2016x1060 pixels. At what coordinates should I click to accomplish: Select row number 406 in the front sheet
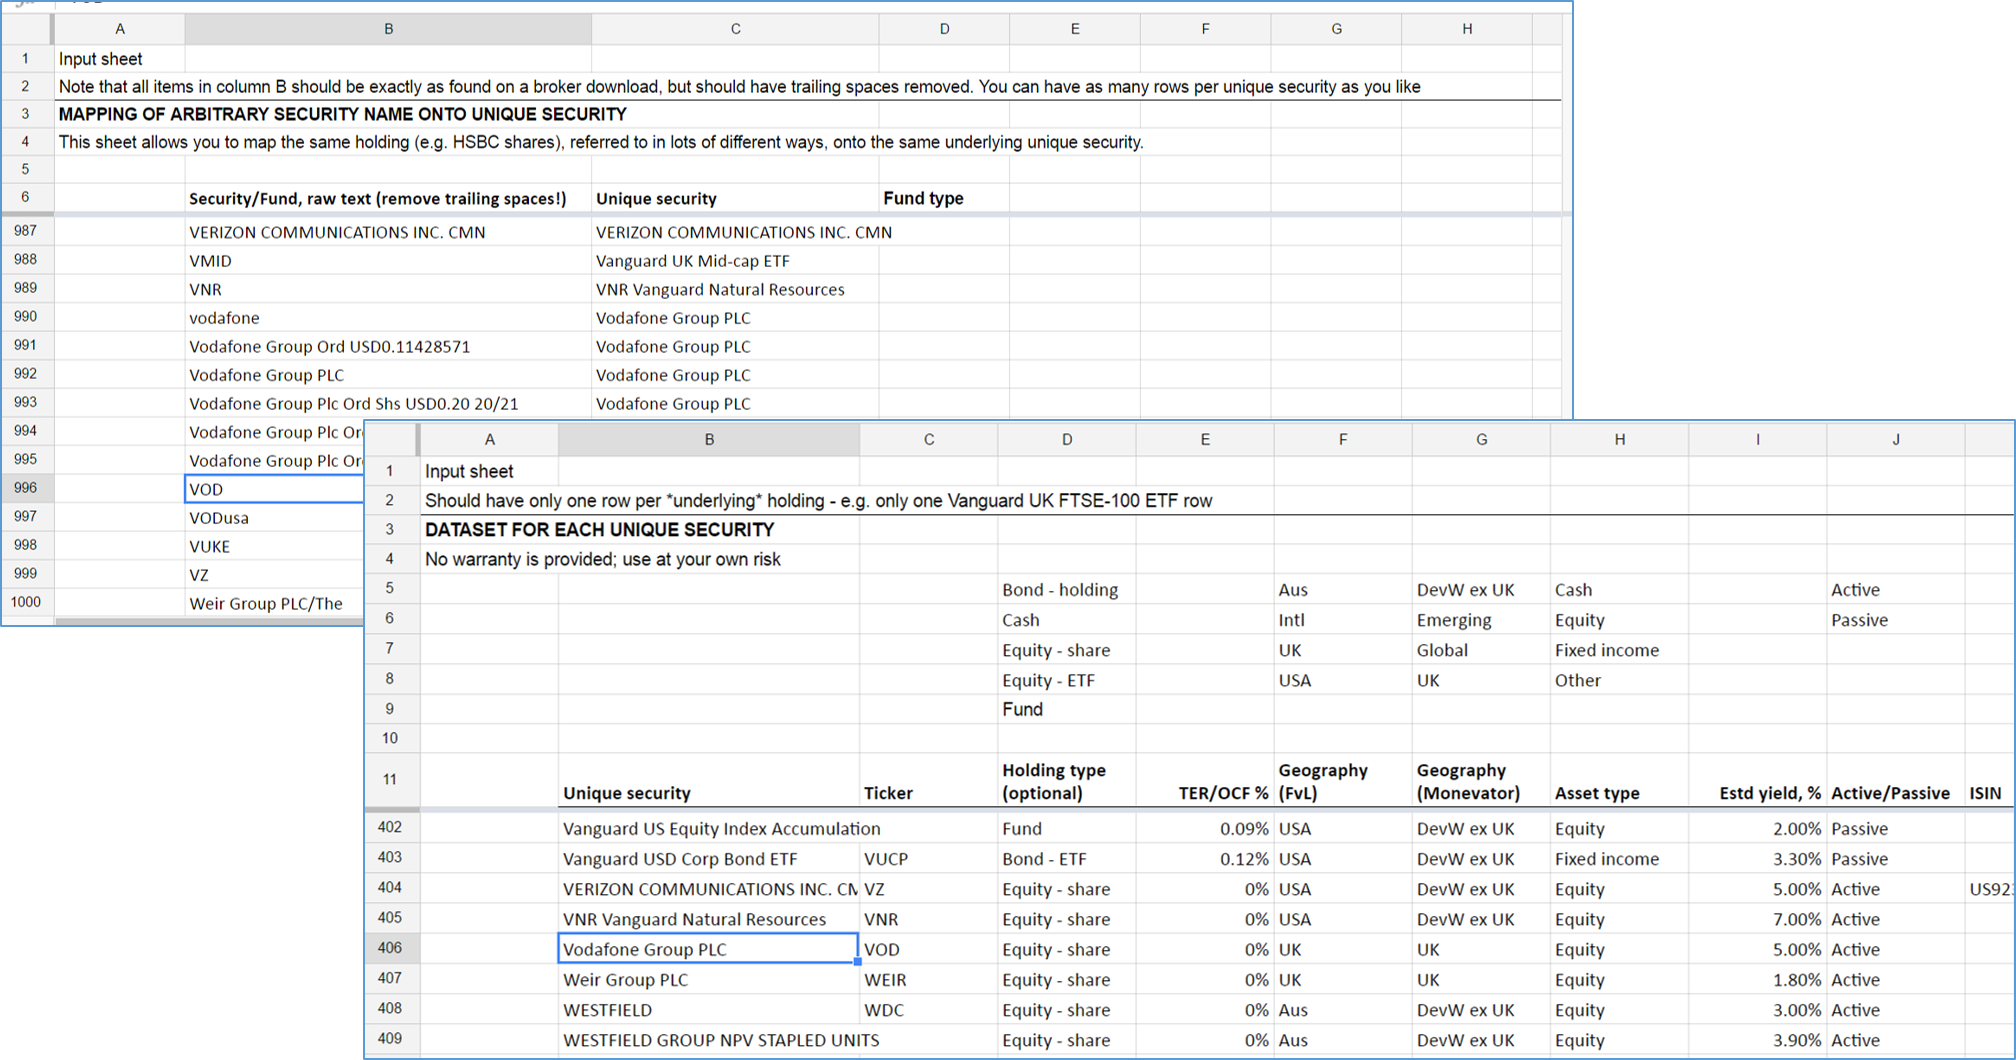(x=391, y=948)
